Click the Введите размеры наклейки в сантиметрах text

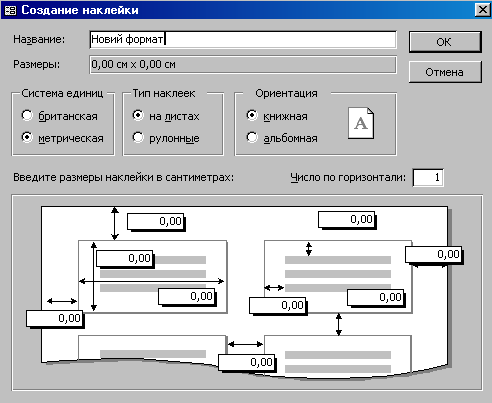pyautogui.click(x=123, y=177)
